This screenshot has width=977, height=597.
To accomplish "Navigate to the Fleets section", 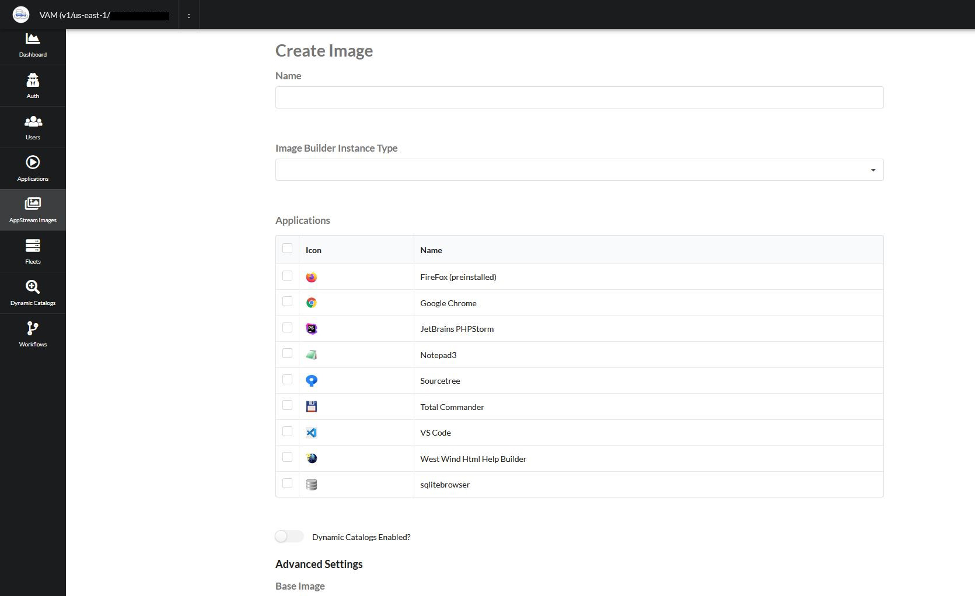I will pyautogui.click(x=33, y=249).
